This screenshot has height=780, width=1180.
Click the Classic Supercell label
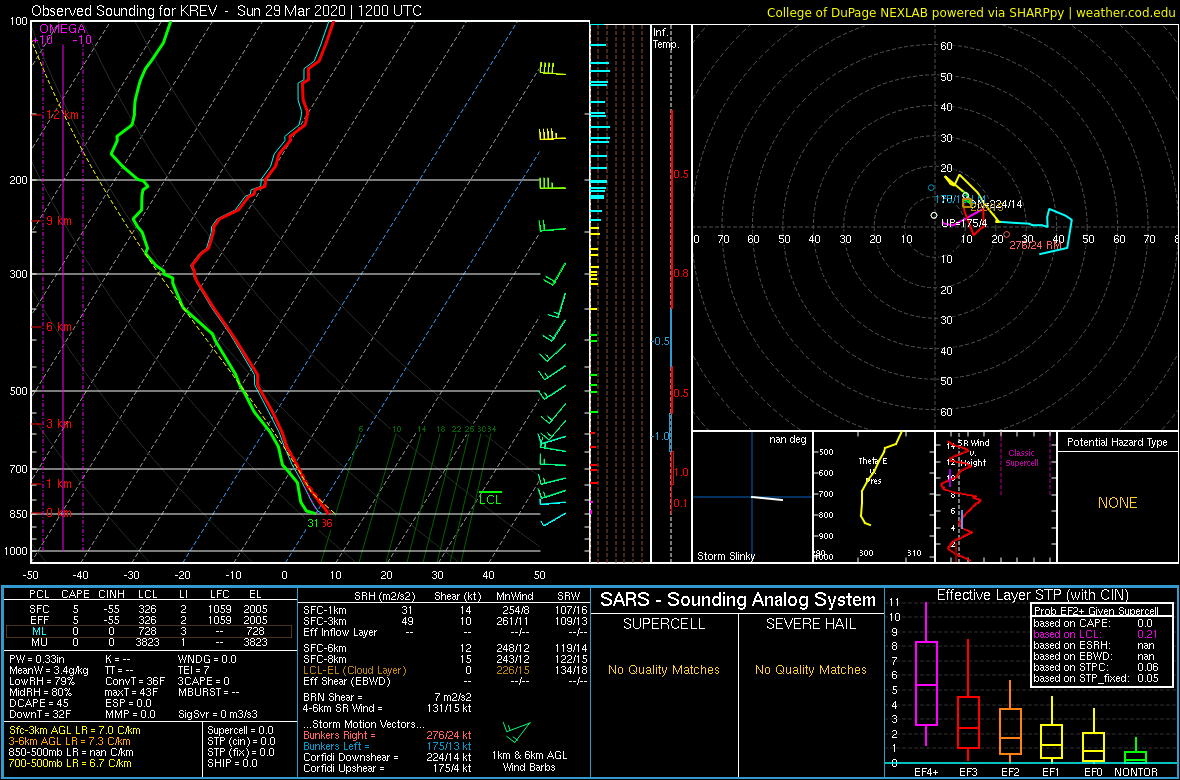tap(1022, 458)
